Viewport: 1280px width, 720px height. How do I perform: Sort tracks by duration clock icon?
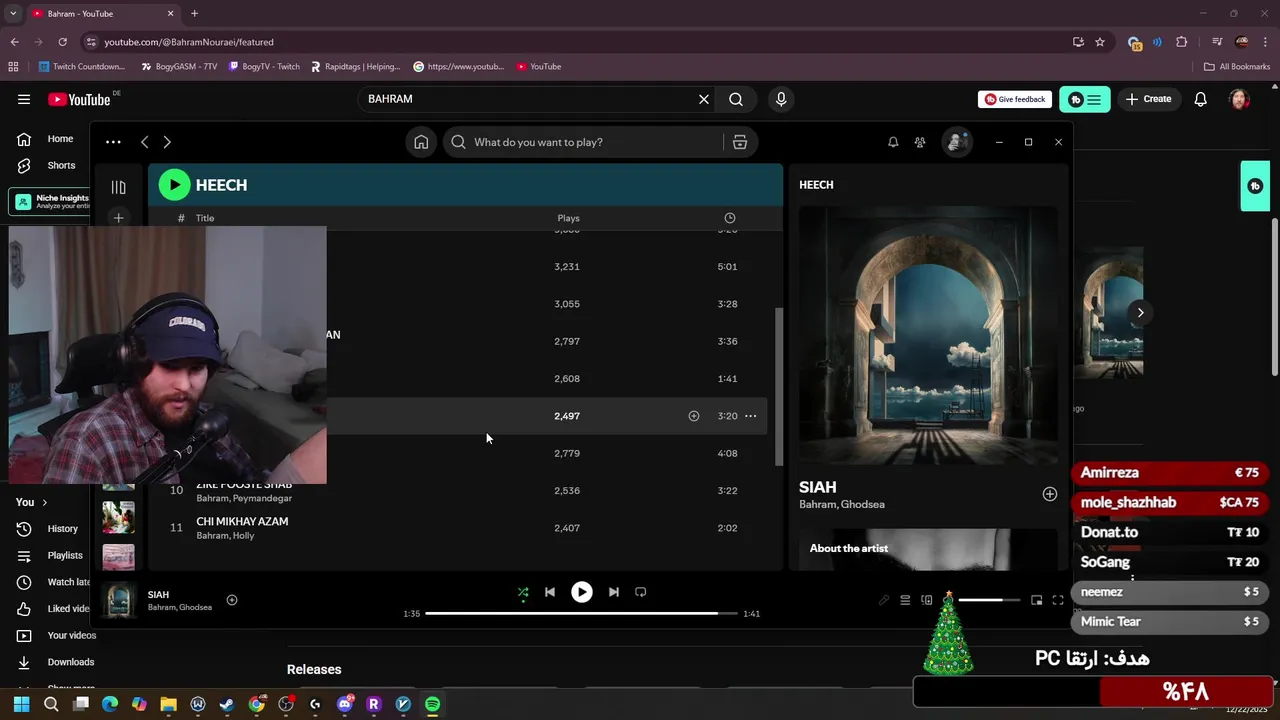(730, 218)
